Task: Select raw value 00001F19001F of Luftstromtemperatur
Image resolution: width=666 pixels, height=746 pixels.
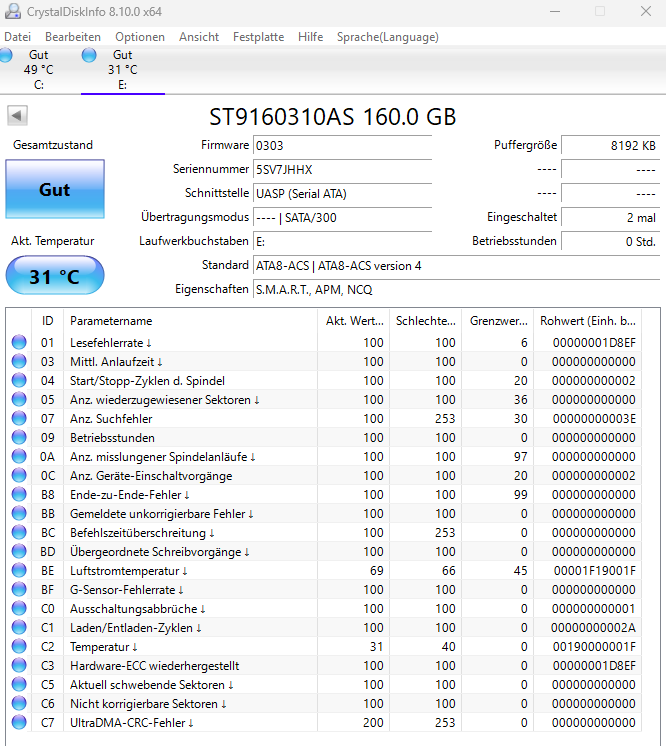Action: coord(595,570)
